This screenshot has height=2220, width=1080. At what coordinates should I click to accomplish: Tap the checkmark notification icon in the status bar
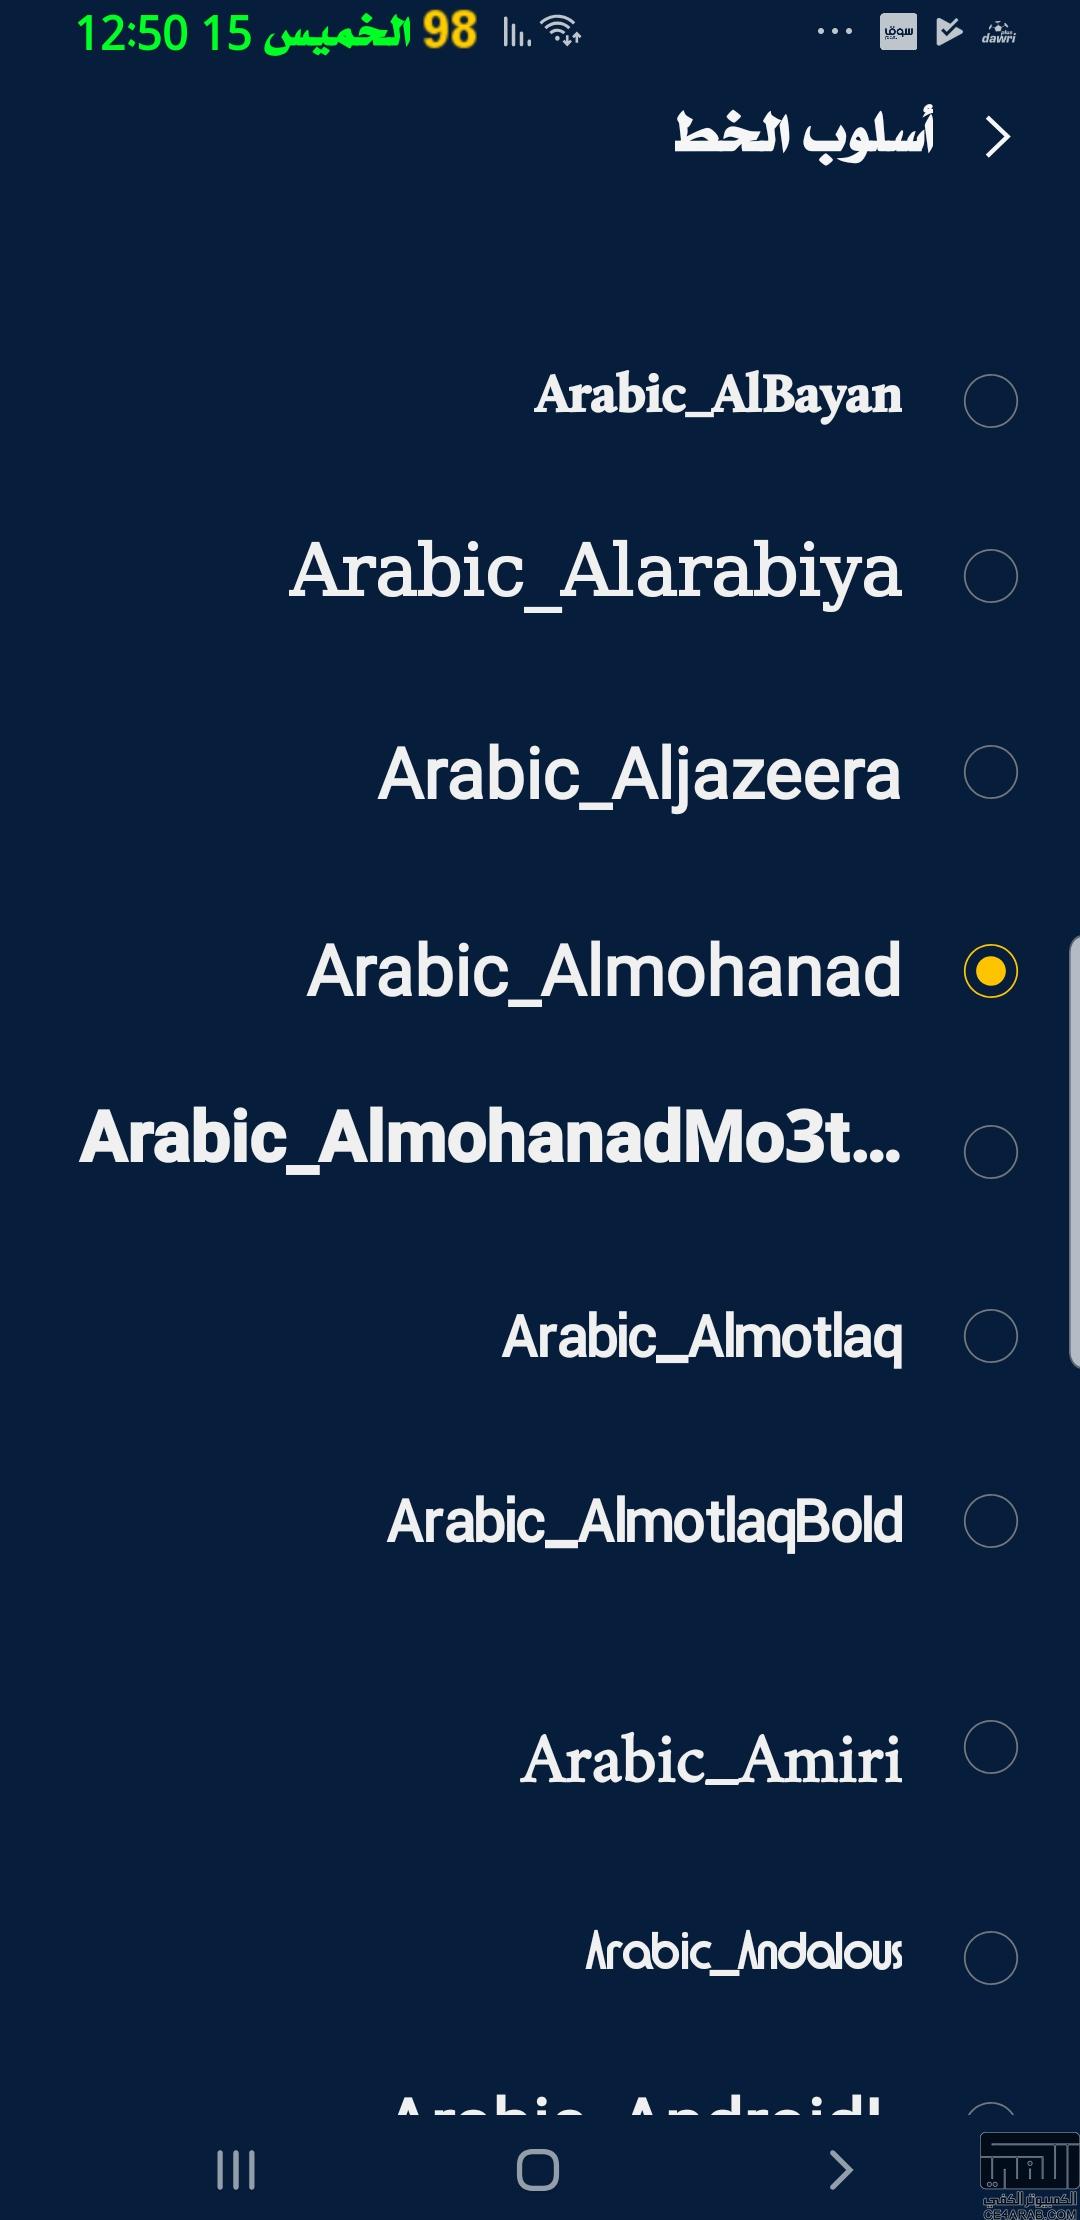point(948,32)
